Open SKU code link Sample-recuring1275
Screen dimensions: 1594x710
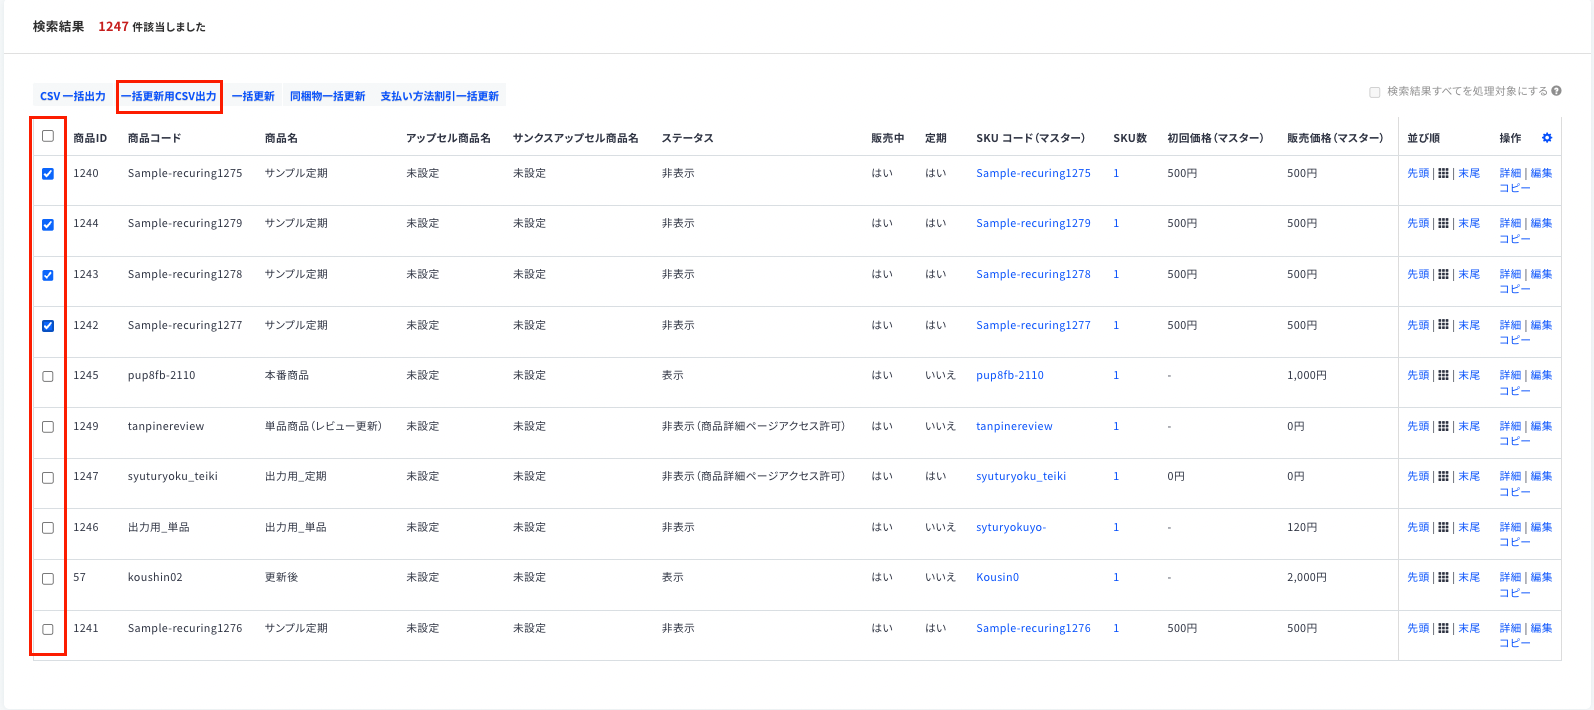pyautogui.click(x=1033, y=173)
